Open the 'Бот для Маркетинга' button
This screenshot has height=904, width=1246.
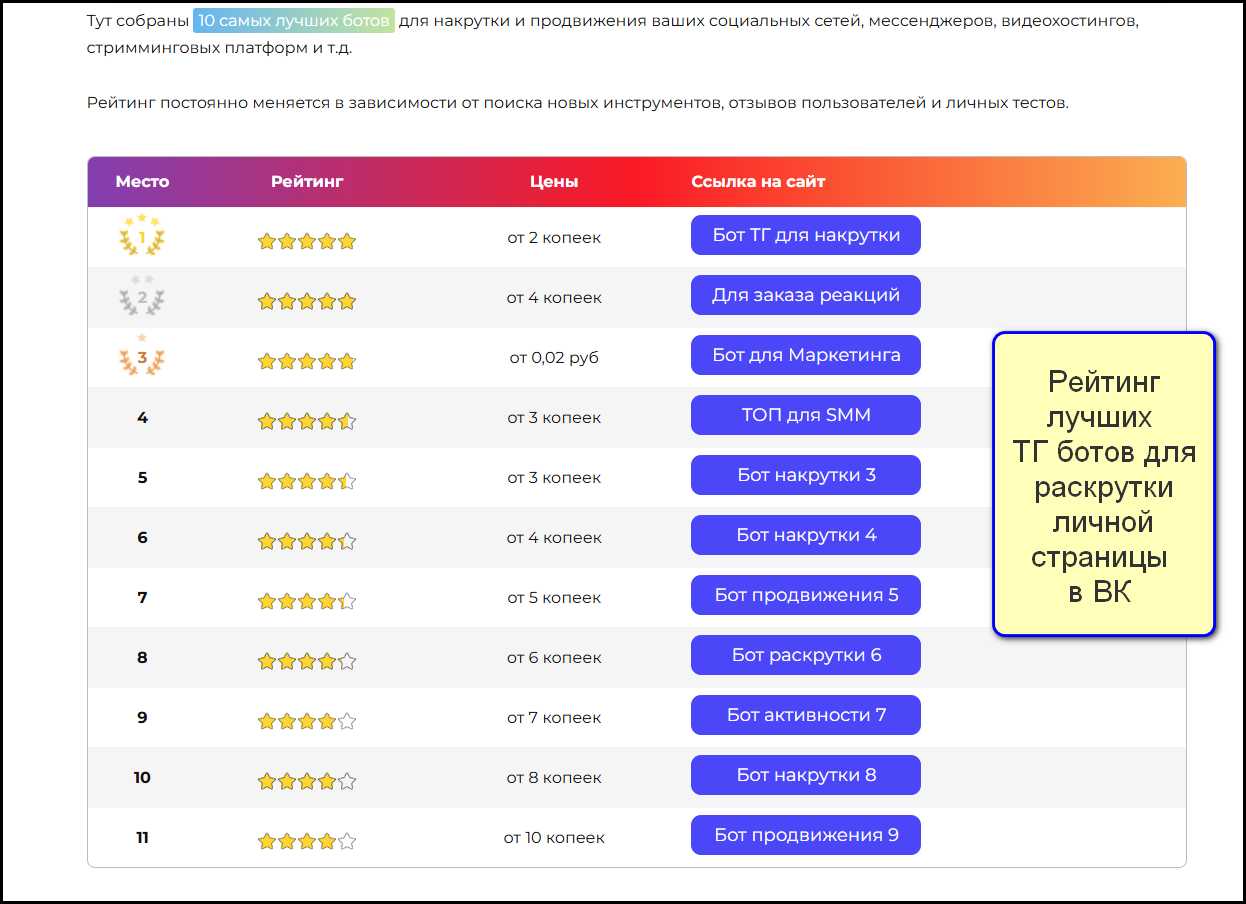805,355
